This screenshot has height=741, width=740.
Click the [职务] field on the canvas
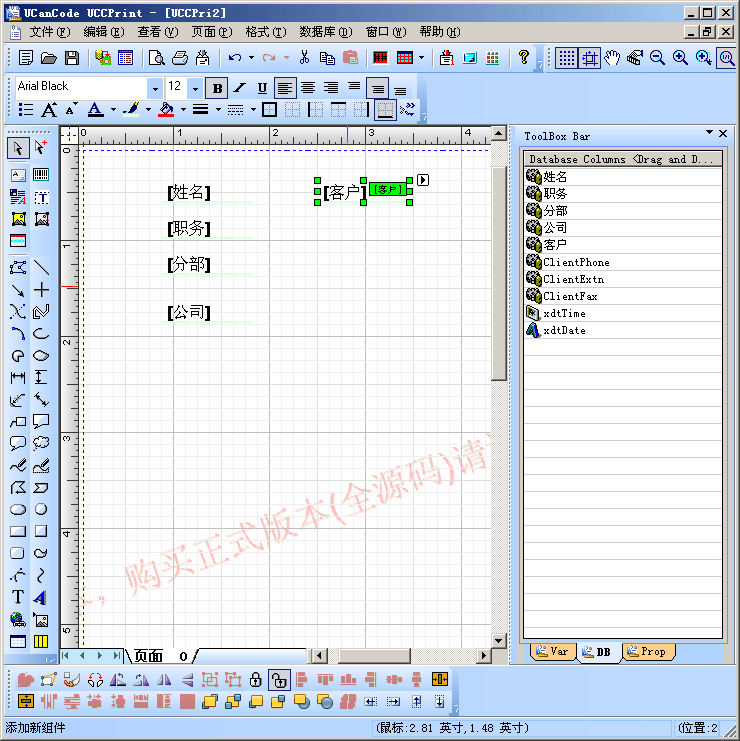coord(189,228)
